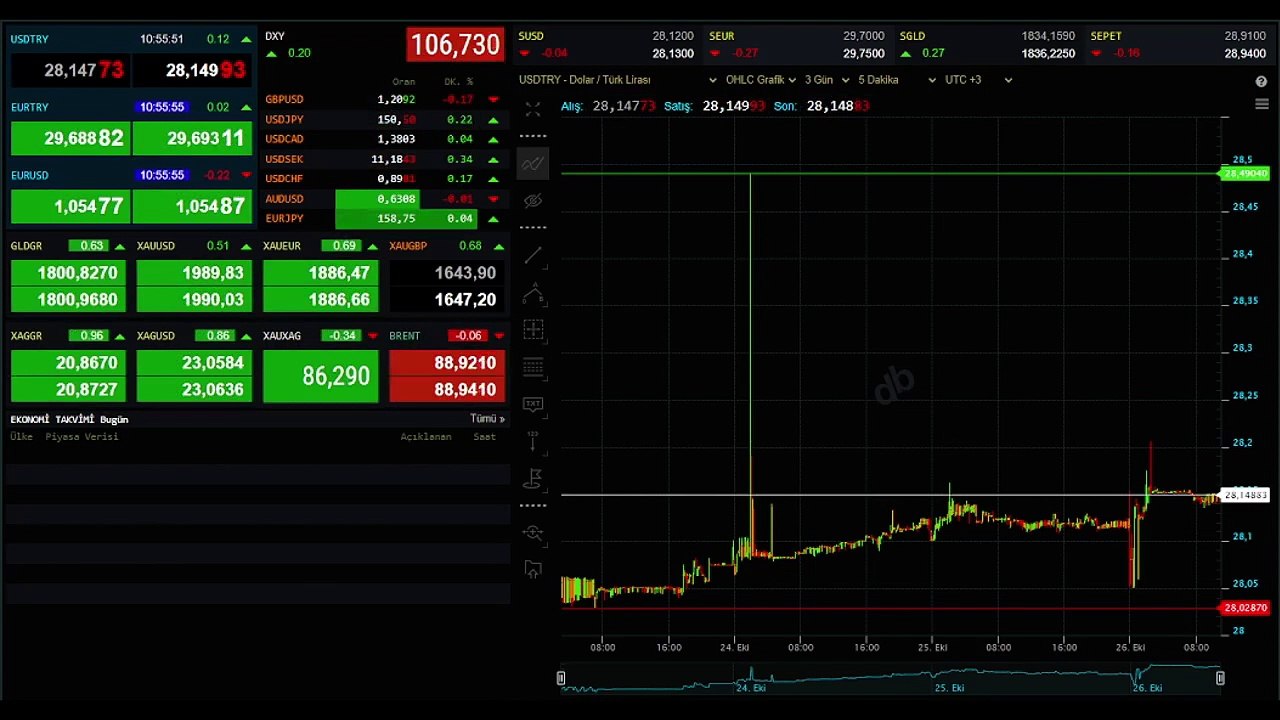The image size is (1280, 720).
Task: Click the XAUEUR price tile 1886,47
Action: click(321, 273)
